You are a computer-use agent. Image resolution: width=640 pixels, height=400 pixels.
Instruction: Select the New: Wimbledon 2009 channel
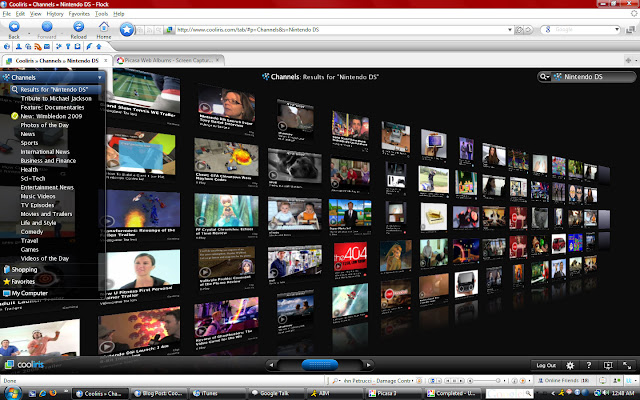click(51, 116)
